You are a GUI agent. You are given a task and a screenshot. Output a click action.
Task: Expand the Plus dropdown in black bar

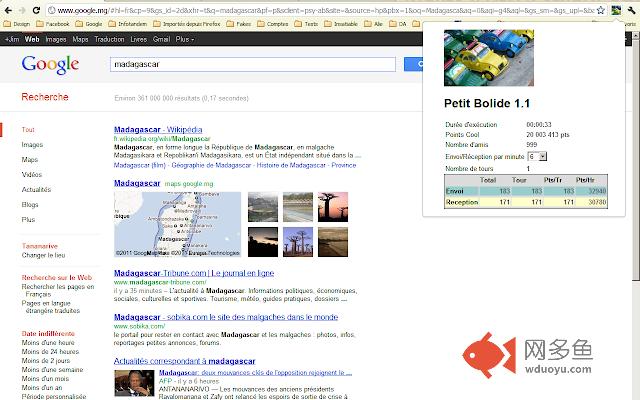(x=185, y=39)
